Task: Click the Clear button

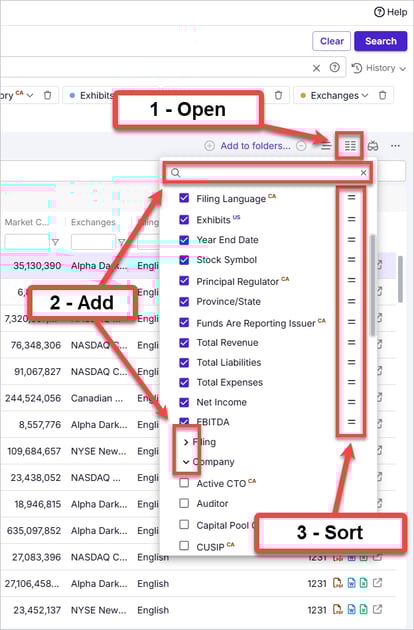Action: 332,41
